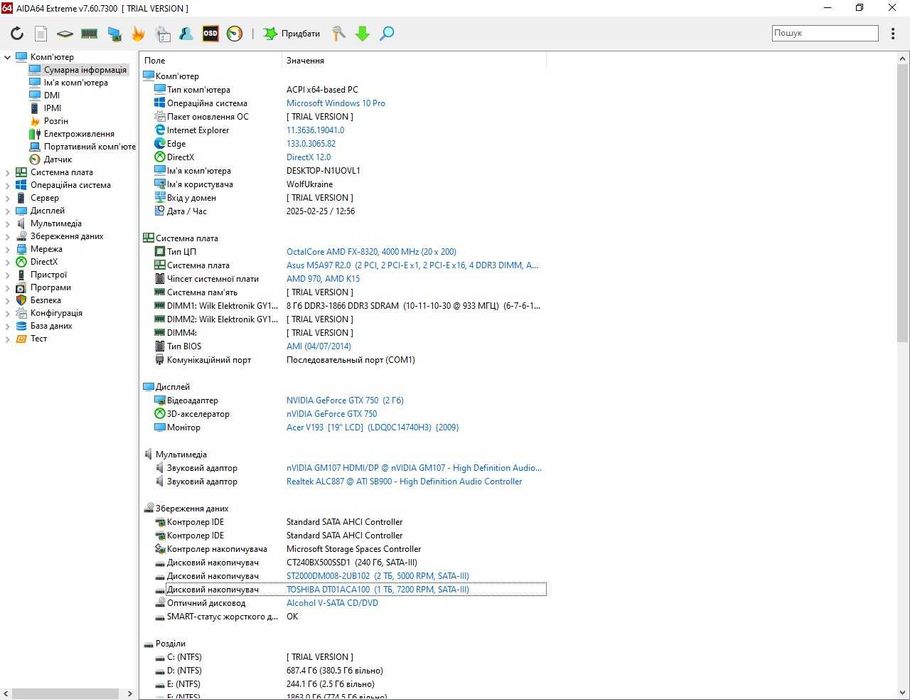The image size is (910, 700).
Task: Open the Microsoft Windows 10 Pro link
Action: coord(335,103)
